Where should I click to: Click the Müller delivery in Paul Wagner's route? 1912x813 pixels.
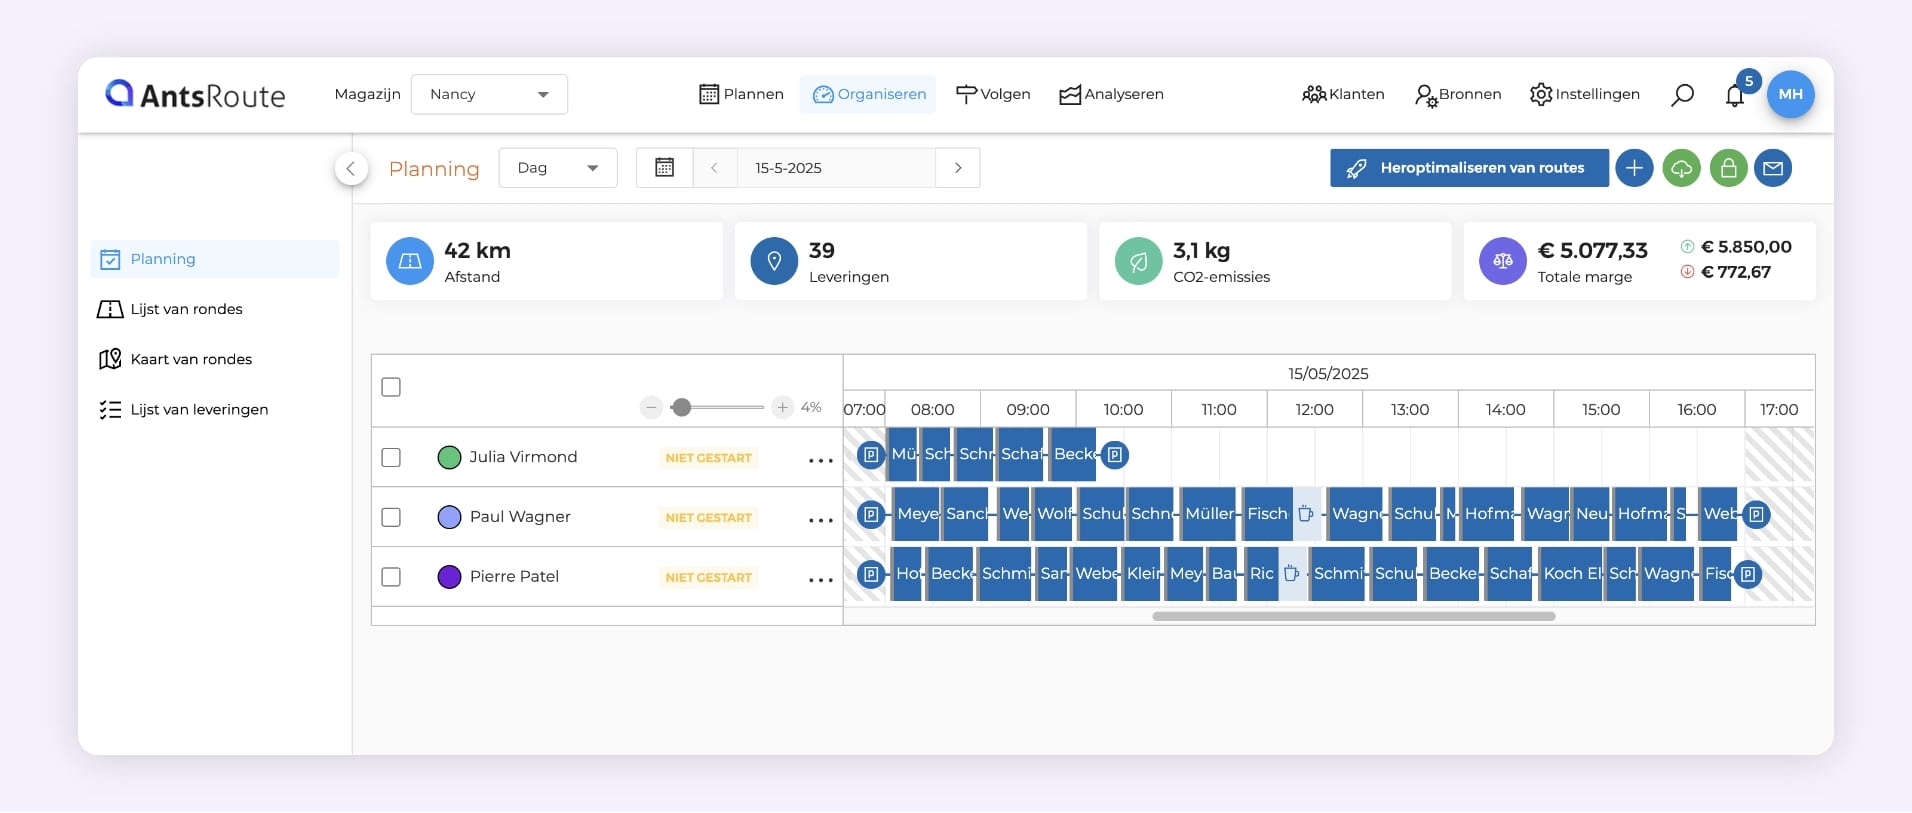coord(1208,514)
